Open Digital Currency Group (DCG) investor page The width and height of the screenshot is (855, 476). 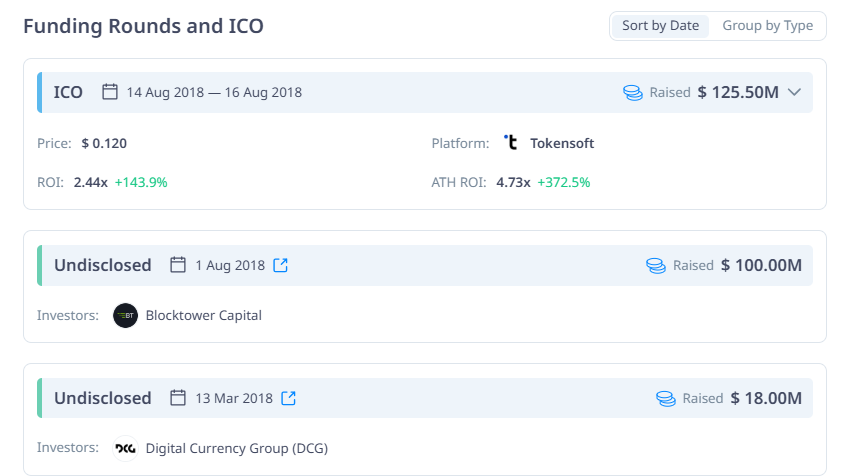(237, 448)
